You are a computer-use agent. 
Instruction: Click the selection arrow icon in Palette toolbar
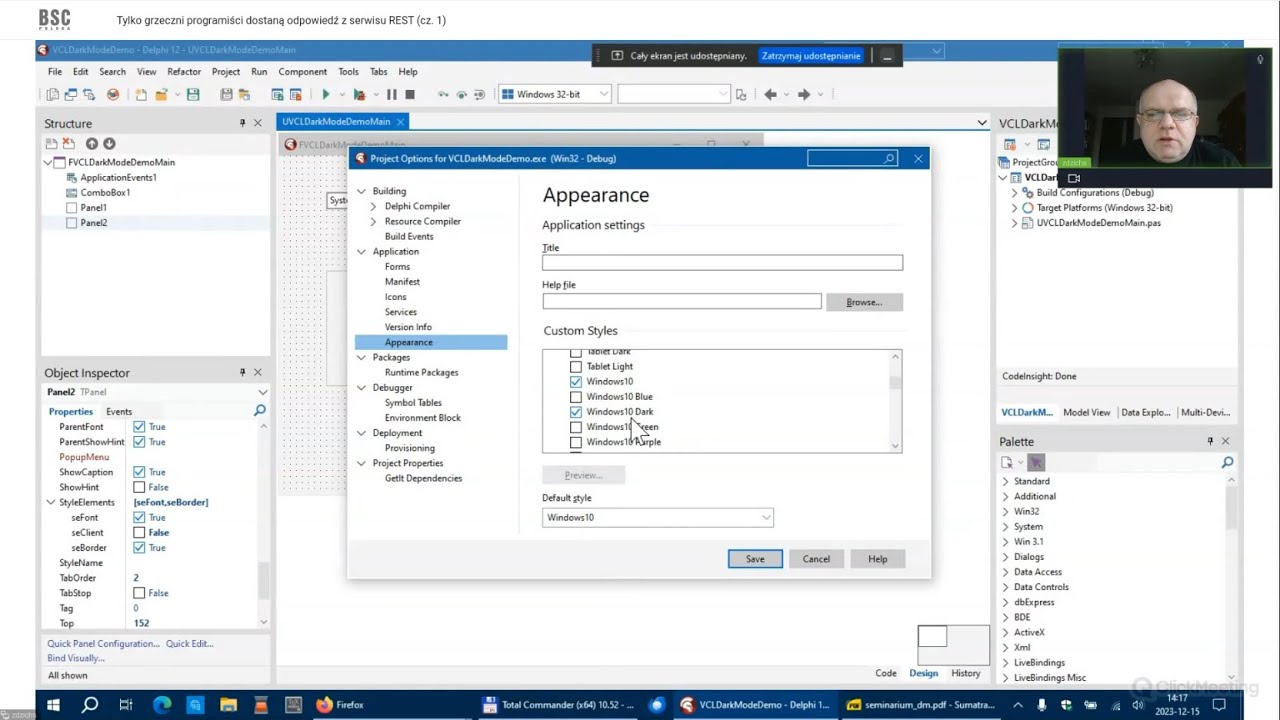pos(1036,462)
